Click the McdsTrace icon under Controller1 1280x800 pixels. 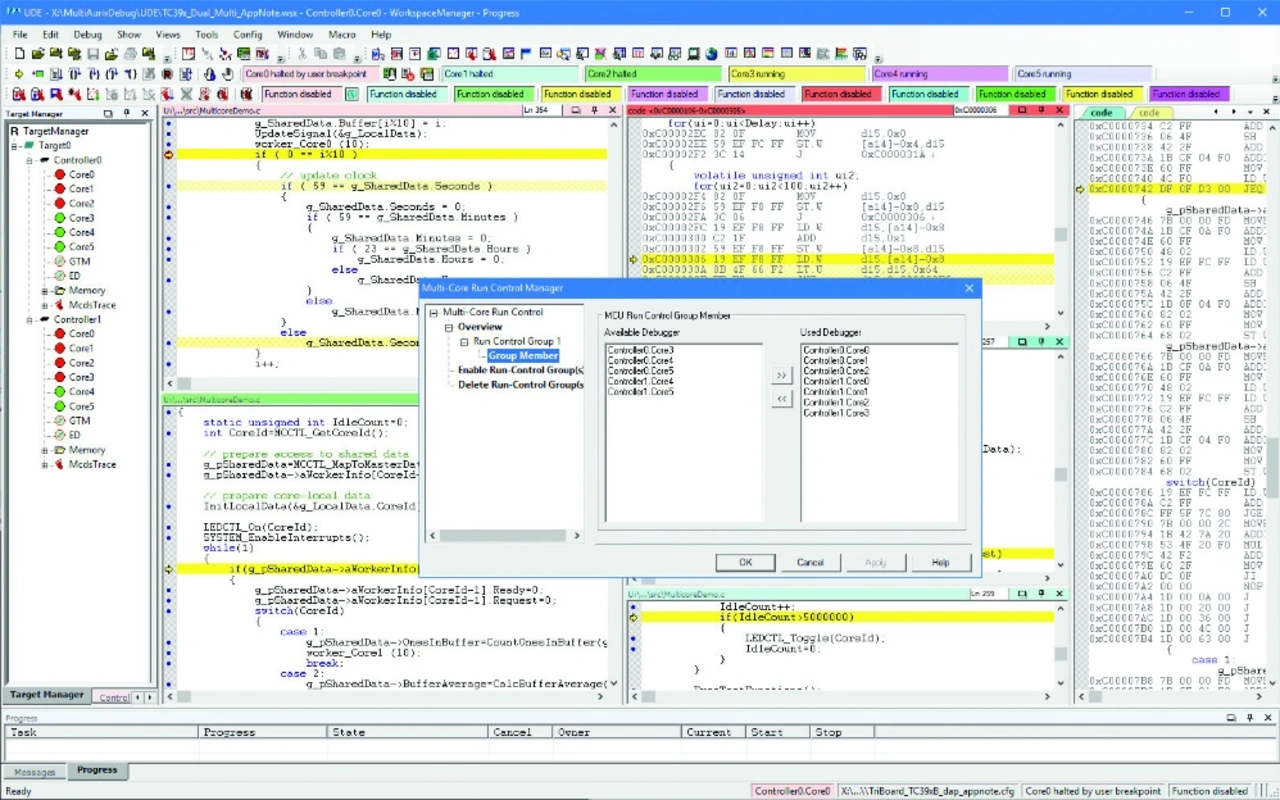pyautogui.click(x=60, y=465)
